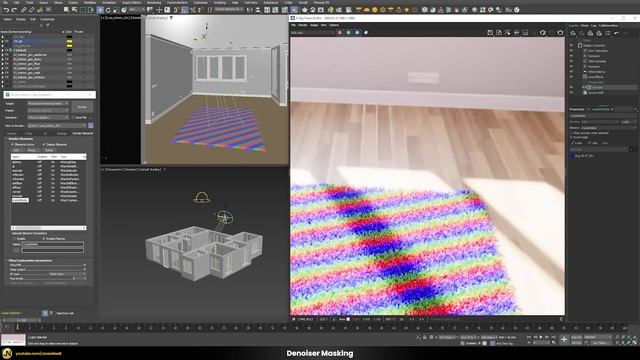
Task: Select the Unlink Selection tool
Action: point(31,10)
